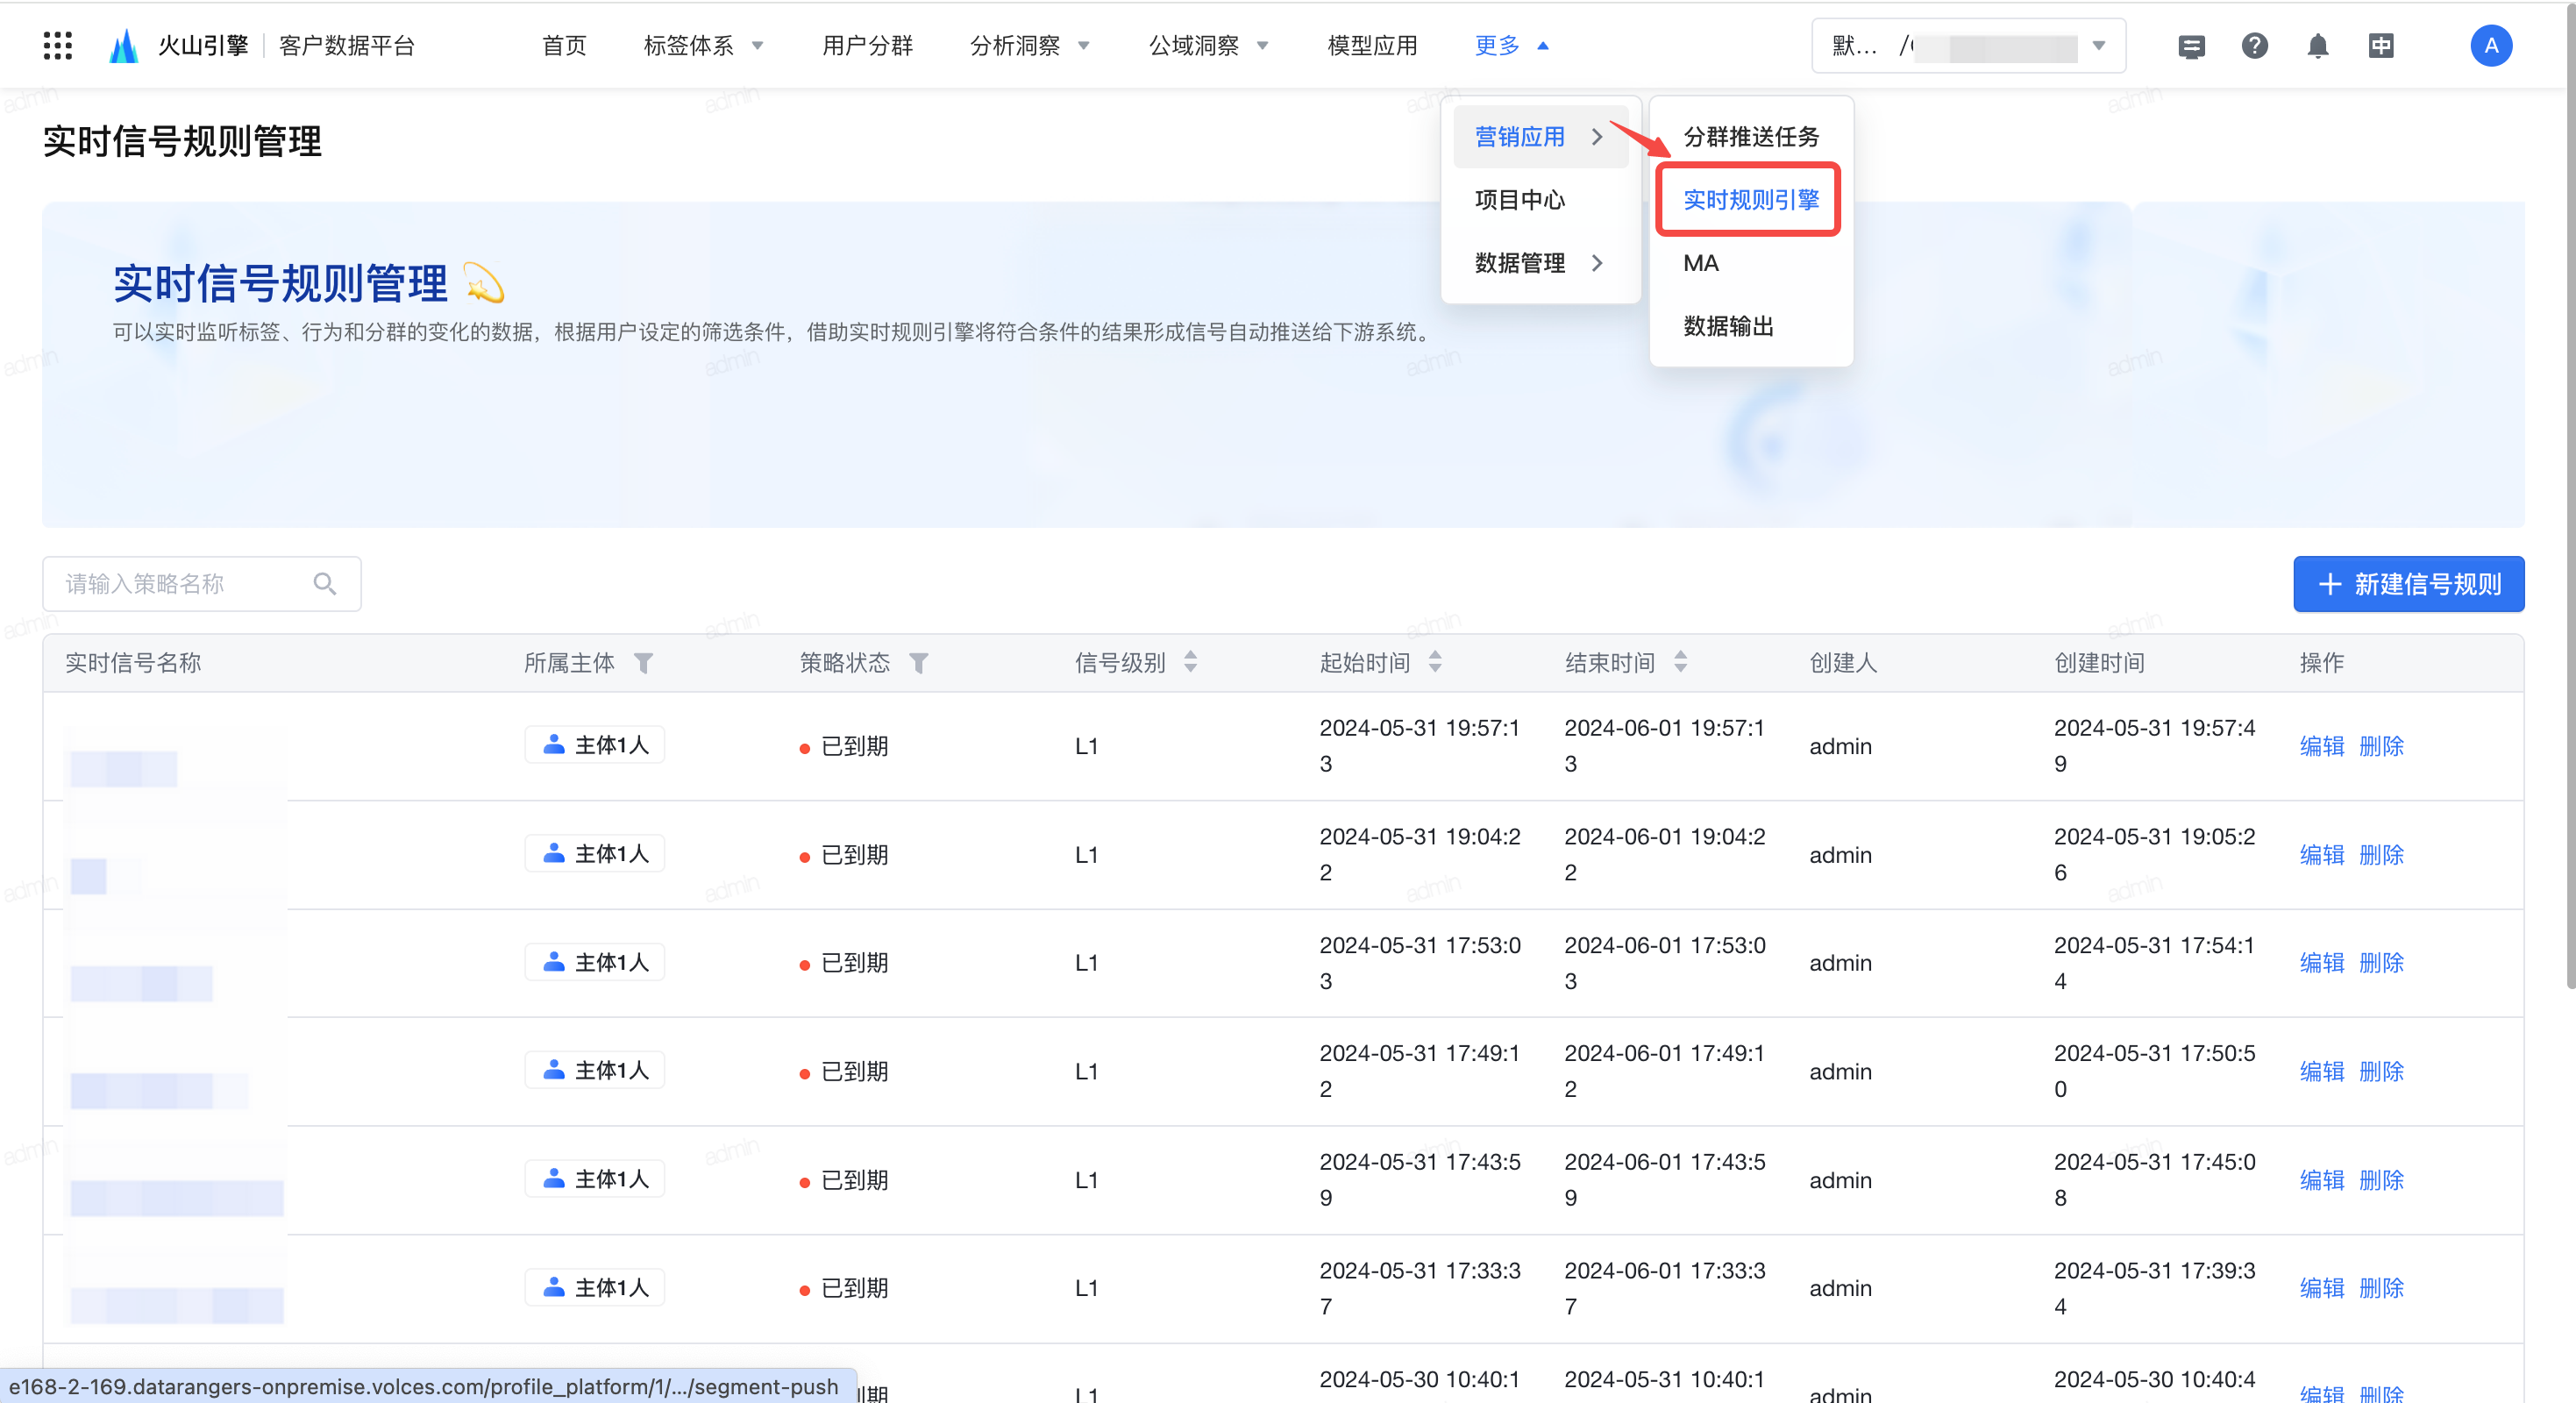Expand 营销应用 submenu
This screenshot has height=1403, width=2576.
pos(1540,137)
